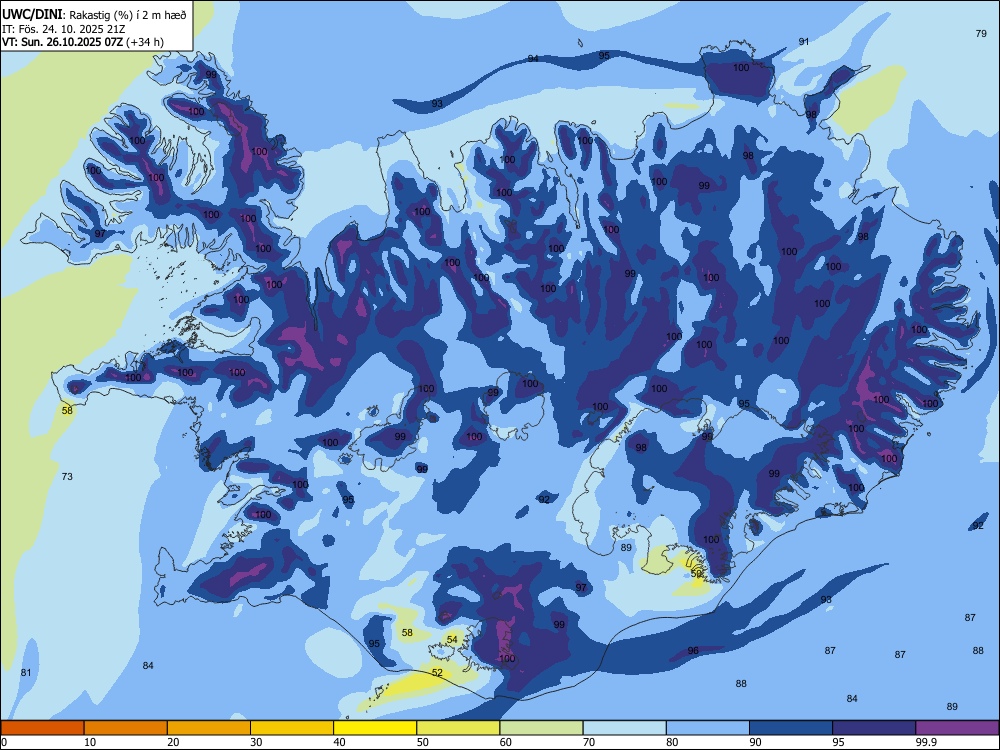The width and height of the screenshot is (1000, 750).
Task: Click the humidity value '96' on the map
Action: [693, 651]
